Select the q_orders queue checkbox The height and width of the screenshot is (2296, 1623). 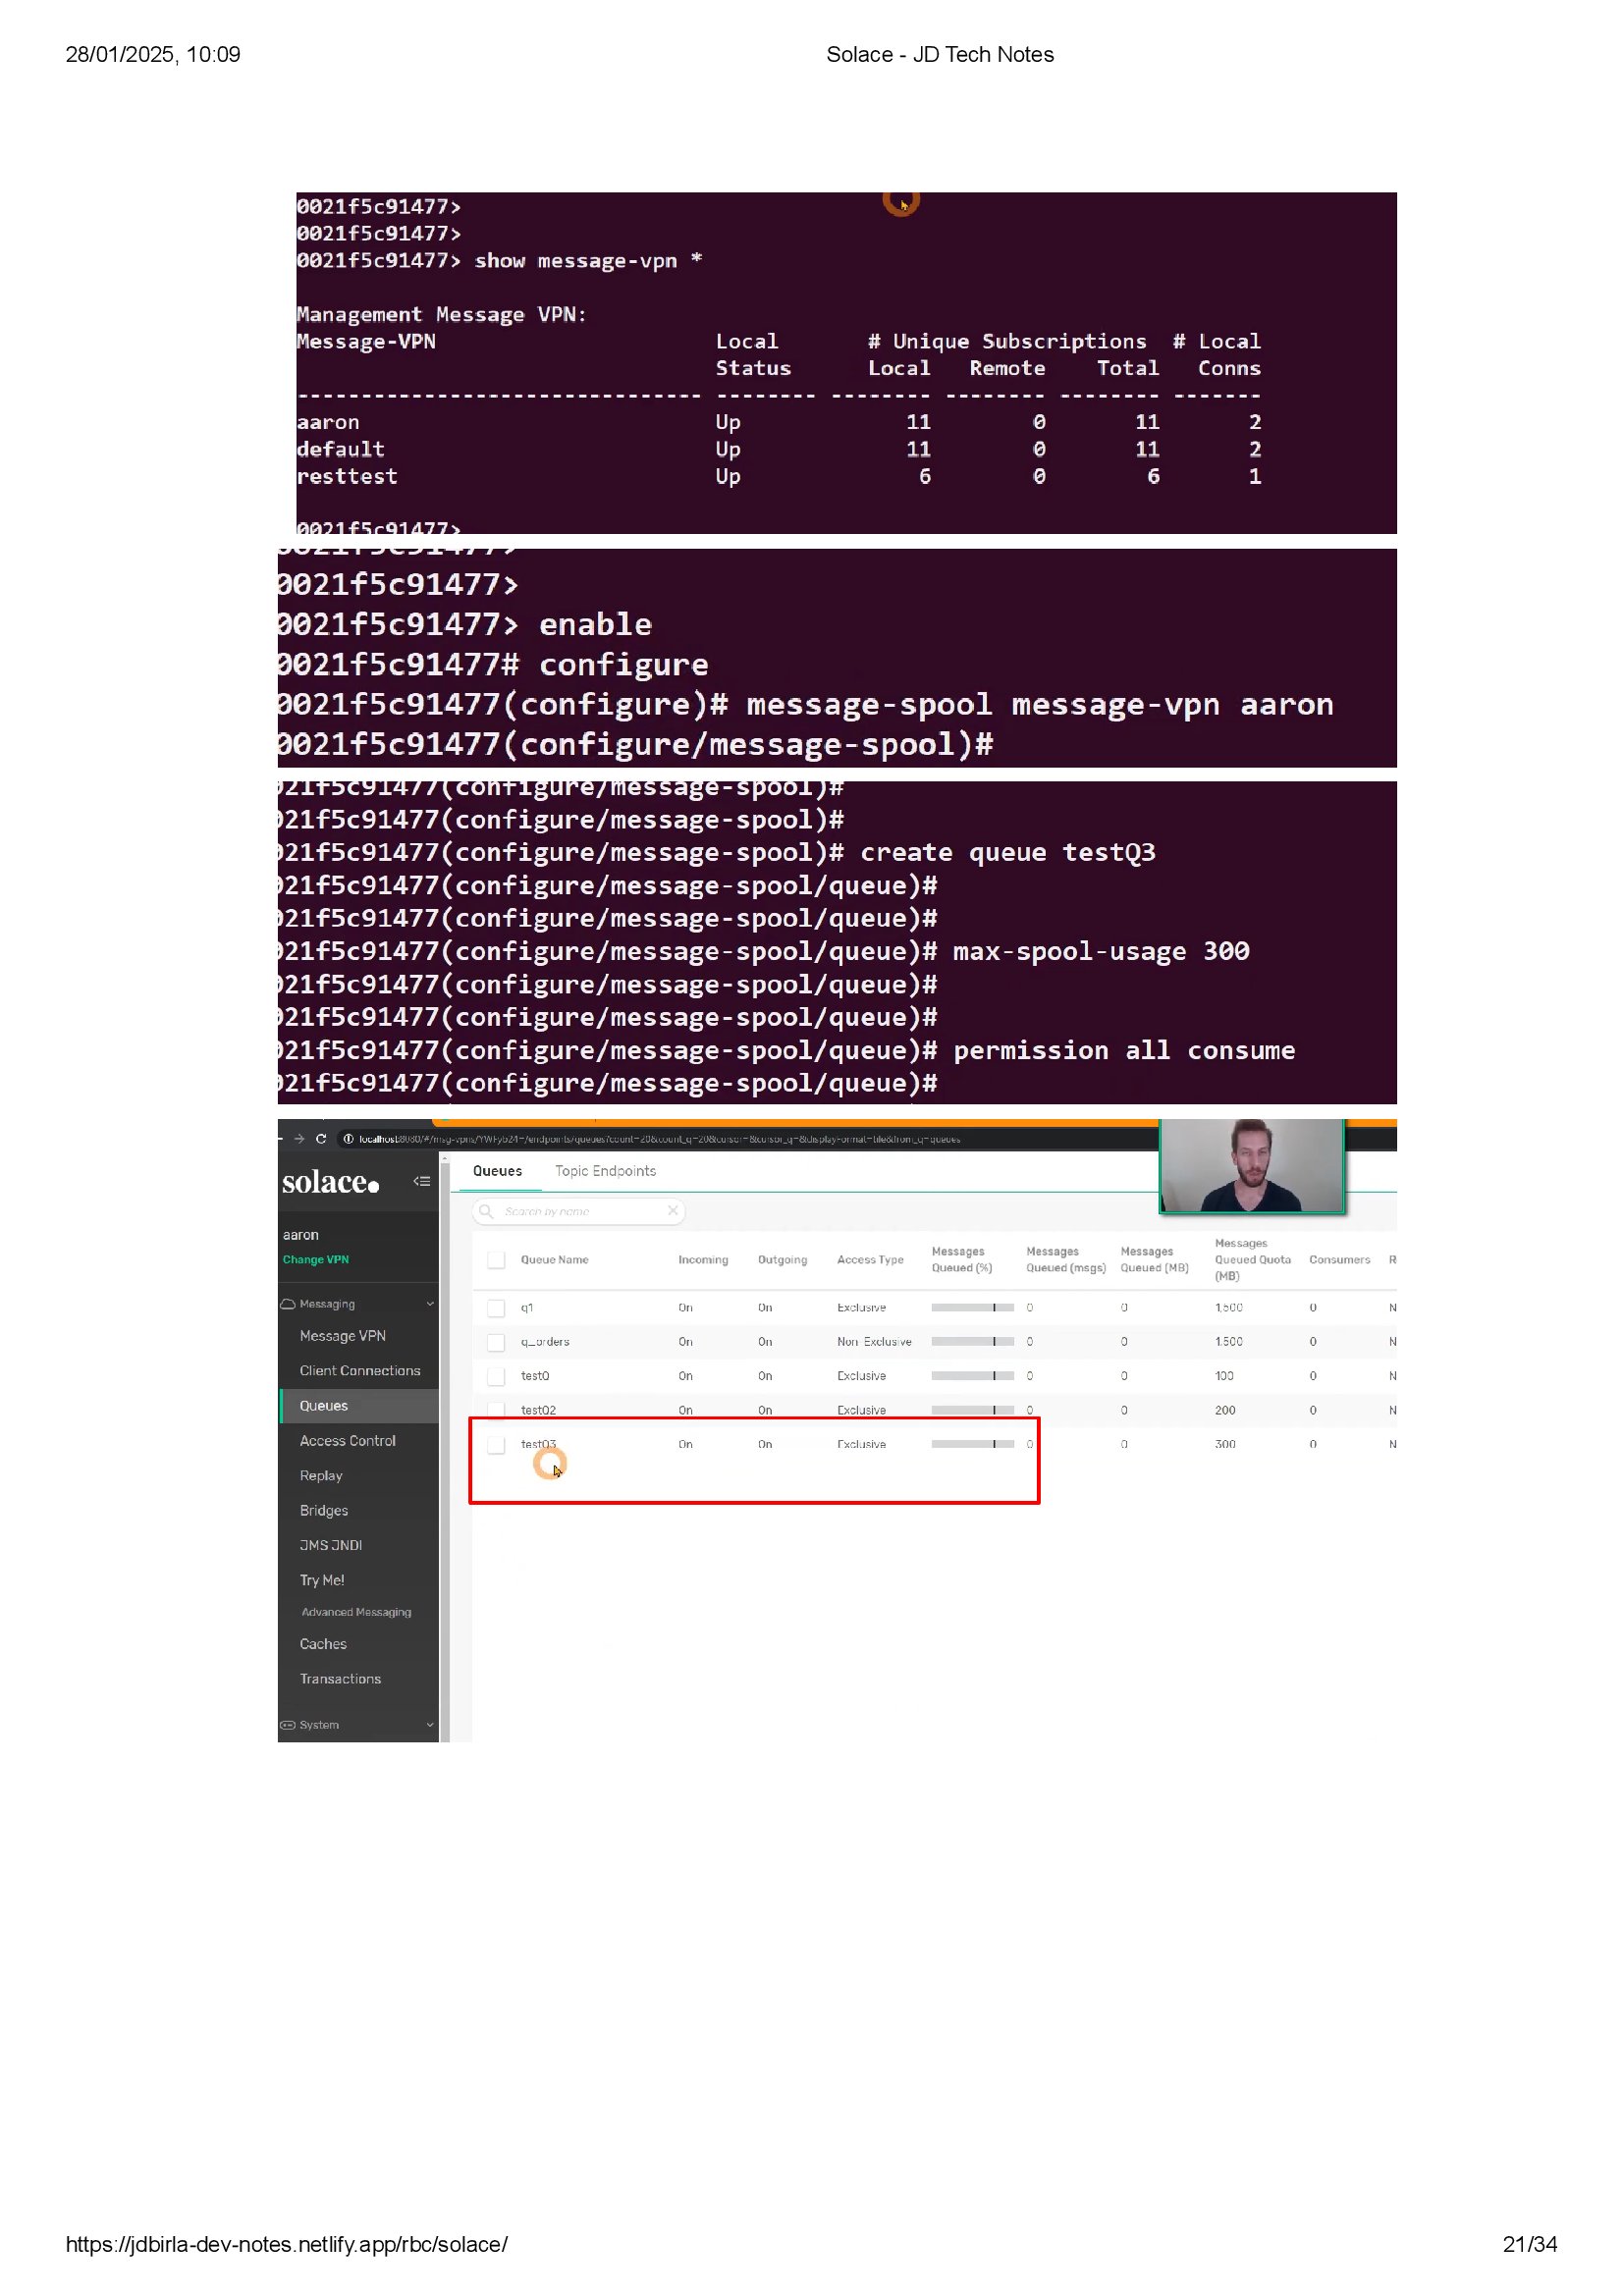[496, 1342]
